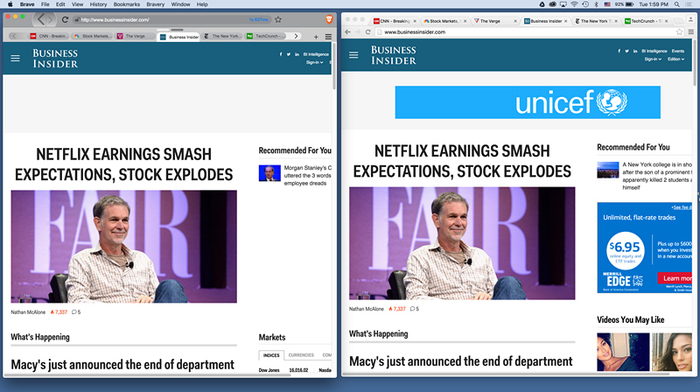Bookmark page with Brave's star icon

click(278, 19)
